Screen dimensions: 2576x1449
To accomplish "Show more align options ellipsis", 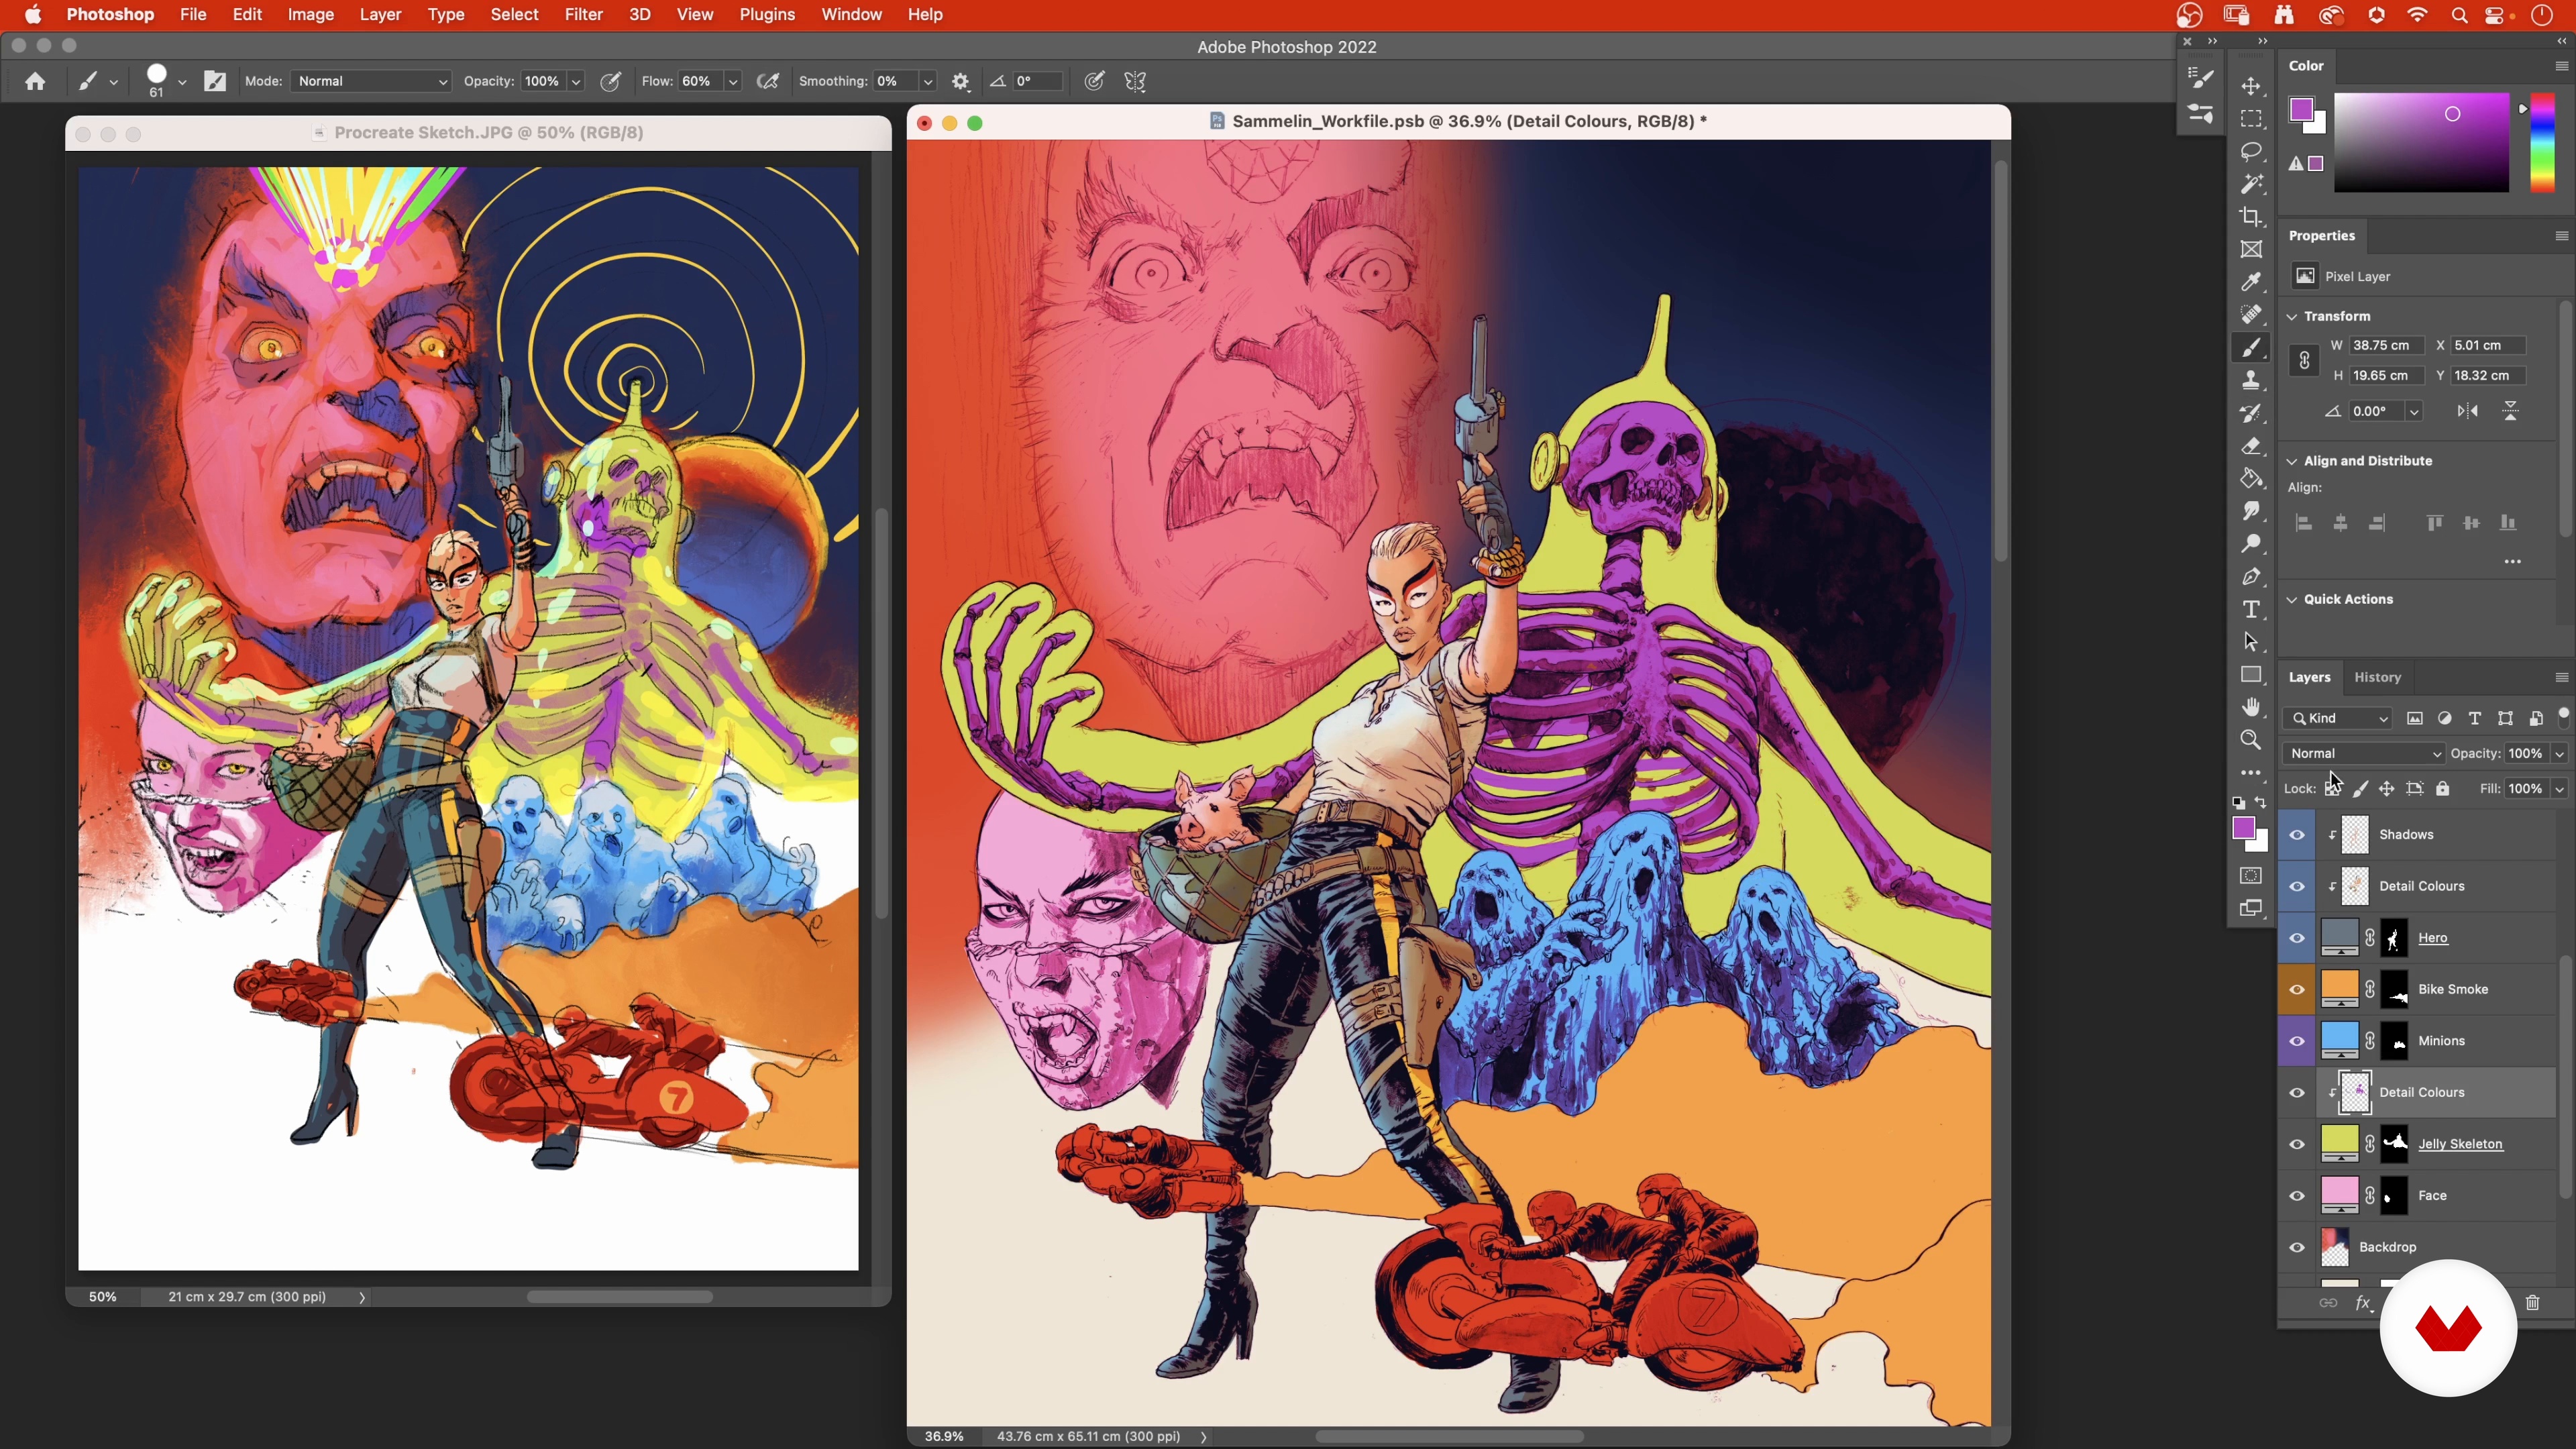I will (x=2512, y=562).
